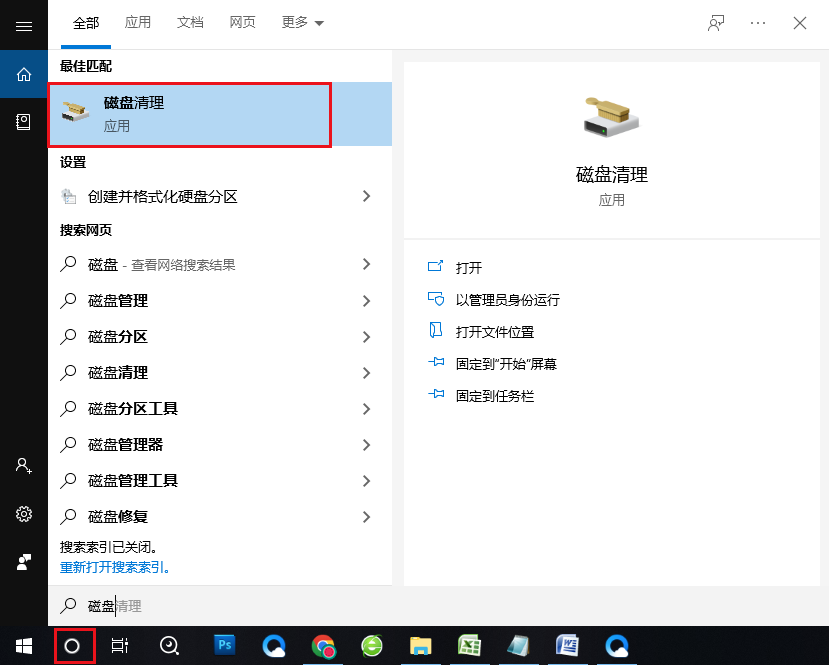Viewport: 829px width, 665px height.
Task: Open the hamburger menu in the search sidebar
Action: [24, 26]
